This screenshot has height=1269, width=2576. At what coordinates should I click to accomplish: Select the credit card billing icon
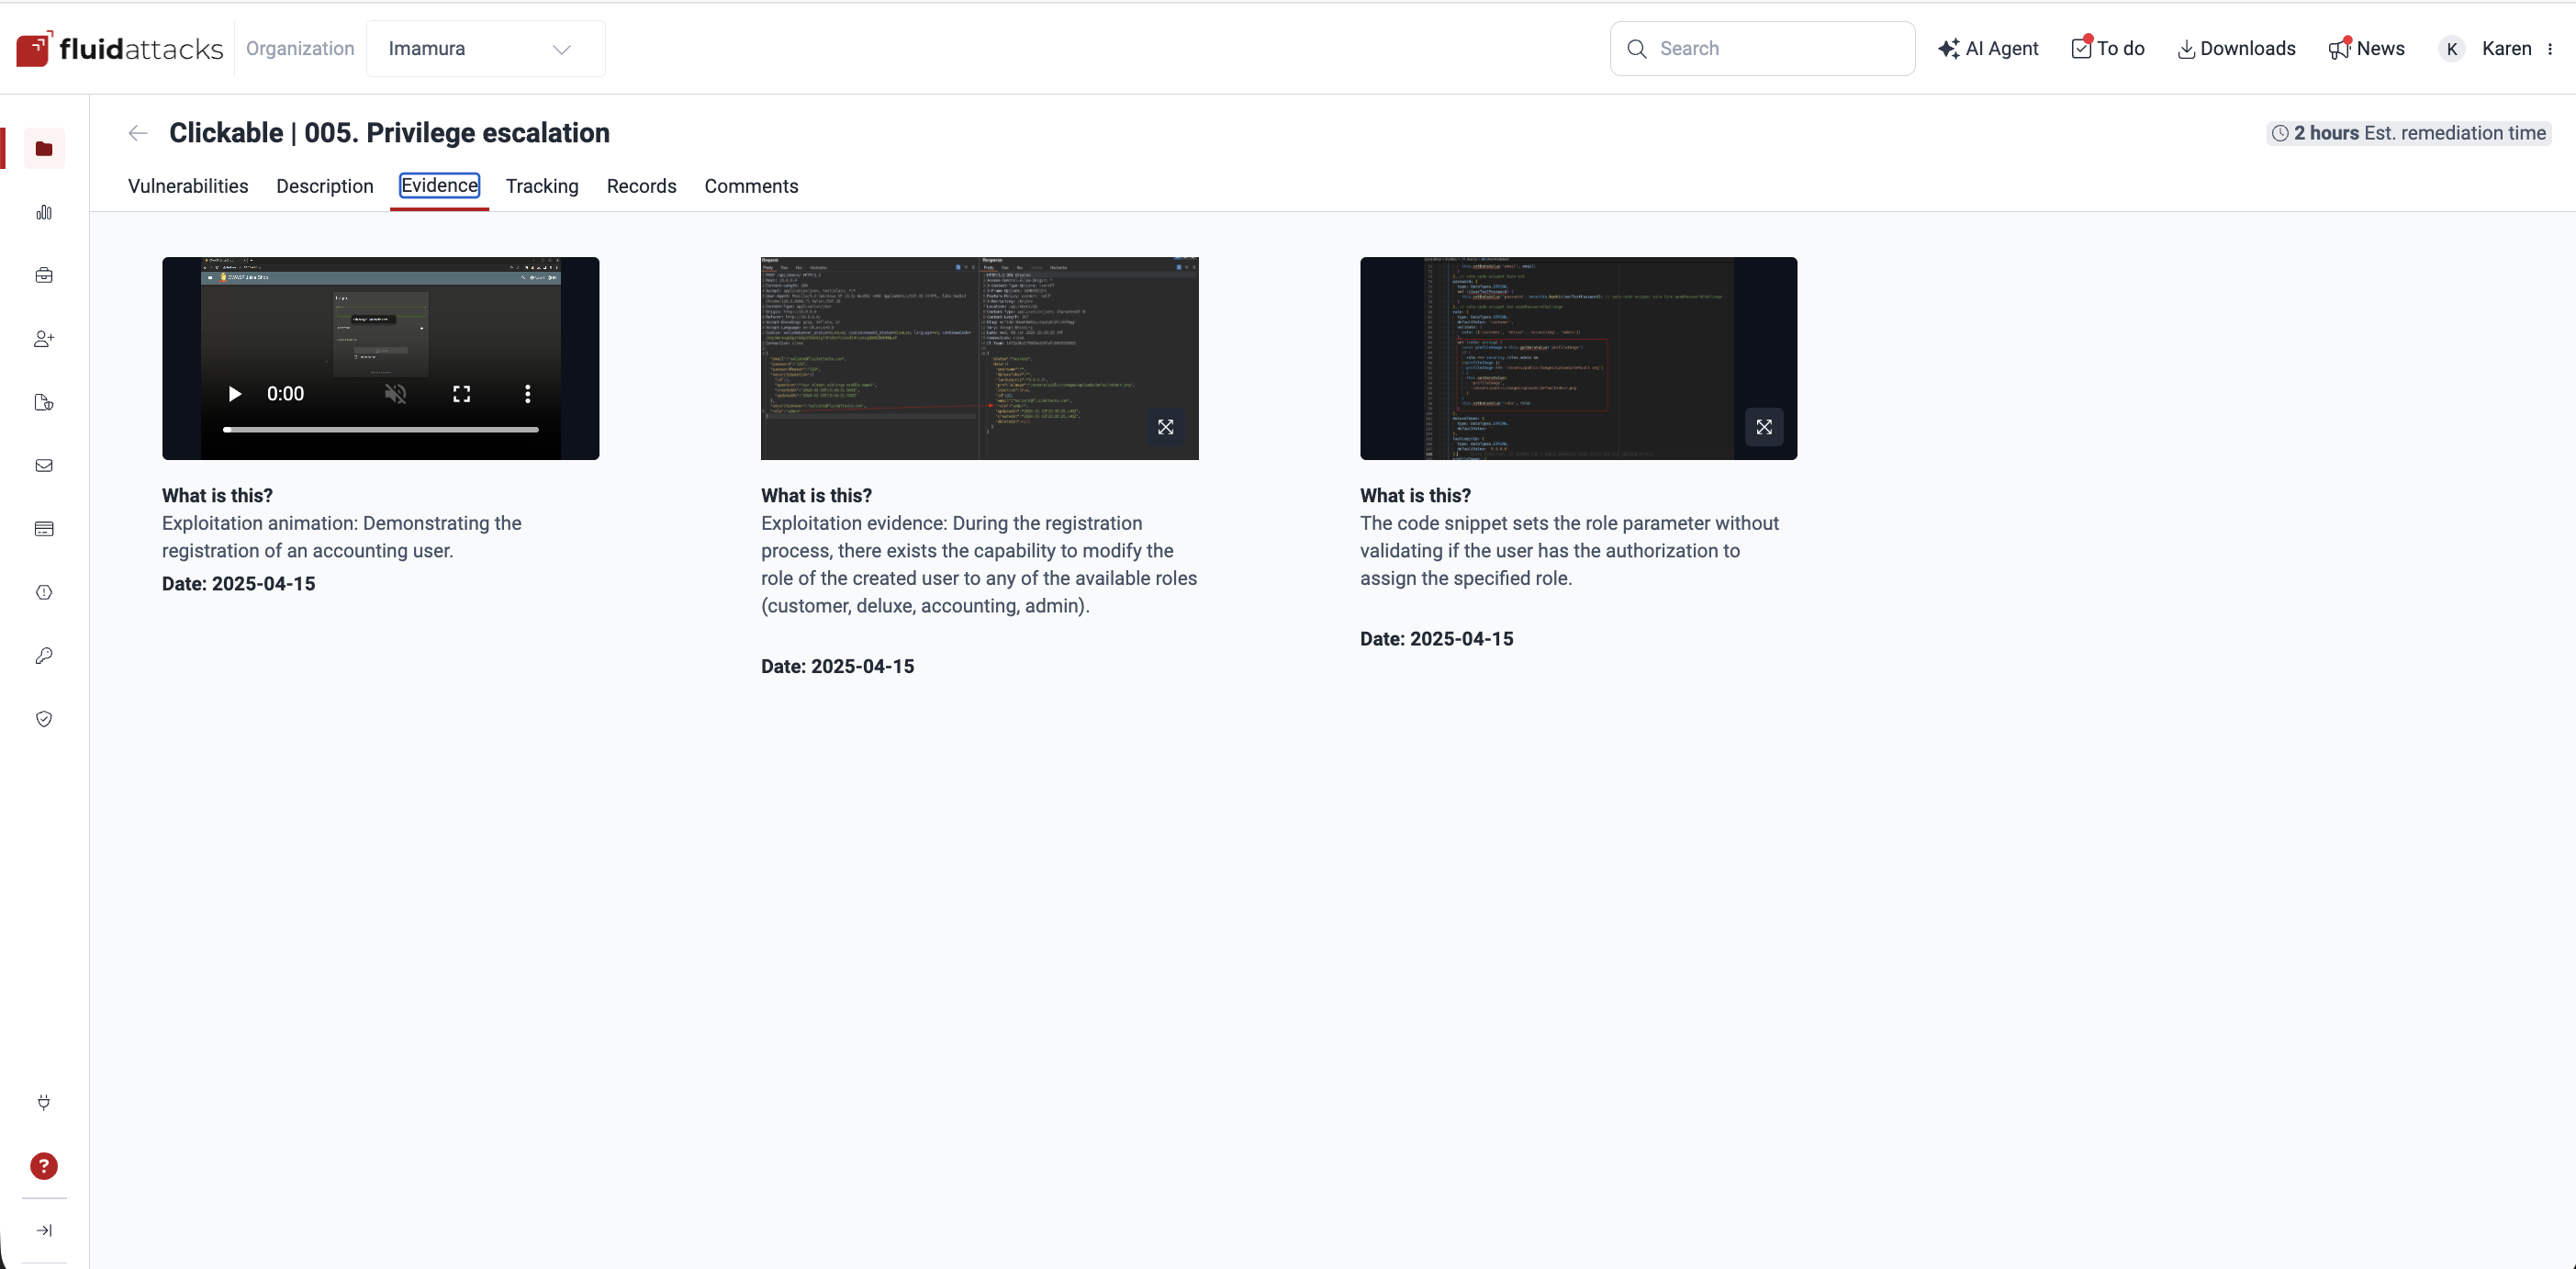[44, 529]
